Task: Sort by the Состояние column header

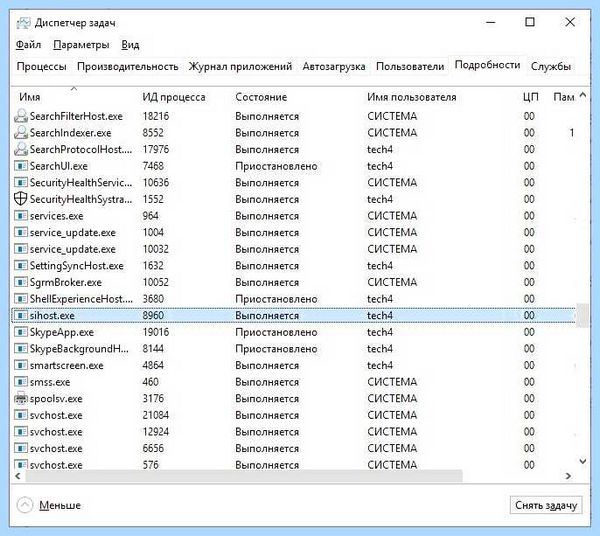Action: 261,97
